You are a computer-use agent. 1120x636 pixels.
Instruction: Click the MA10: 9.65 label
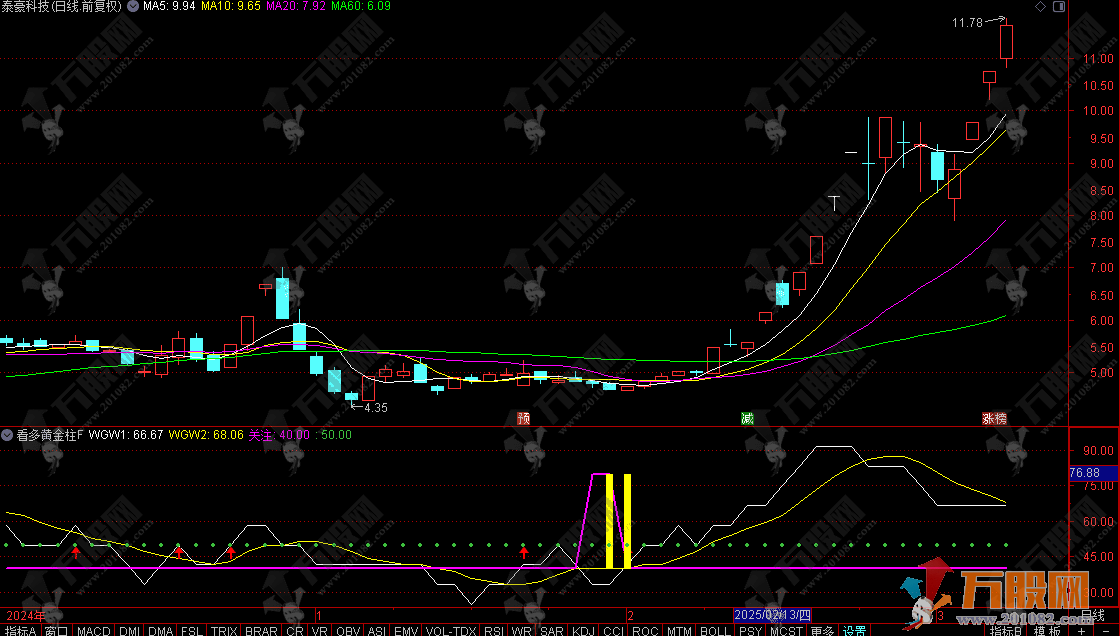tap(231, 6)
